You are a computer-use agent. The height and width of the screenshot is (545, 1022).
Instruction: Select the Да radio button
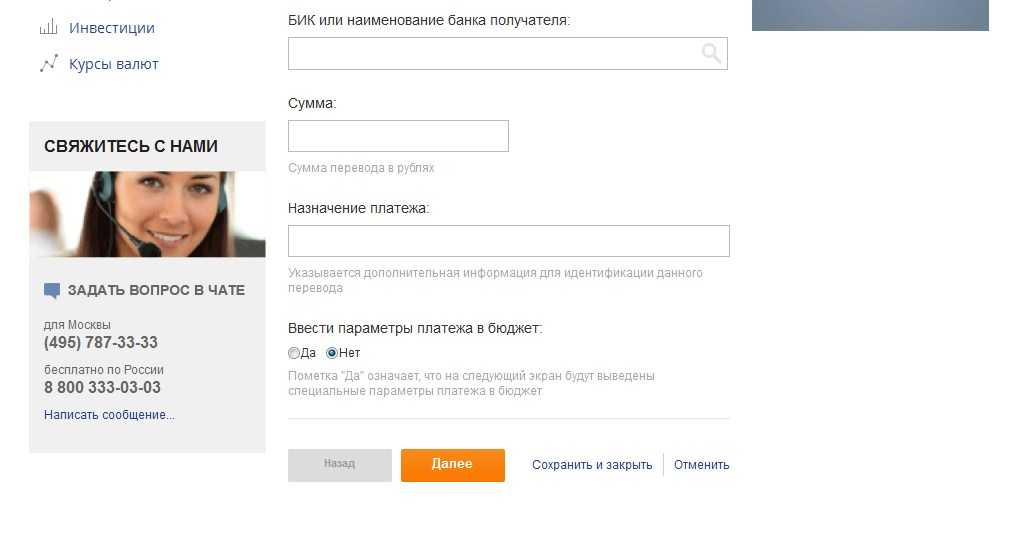tap(294, 353)
